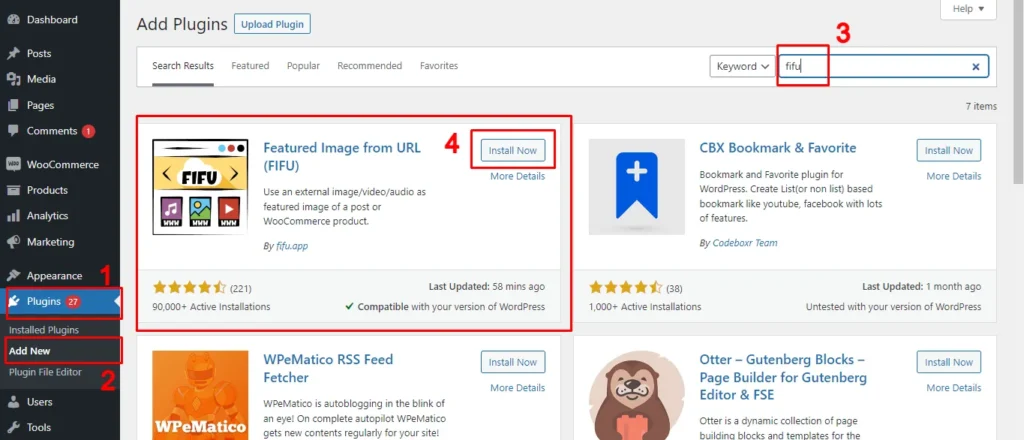
Task: Click 'Last Updated: 58 mins ago' text
Action: pyautogui.click(x=487, y=287)
